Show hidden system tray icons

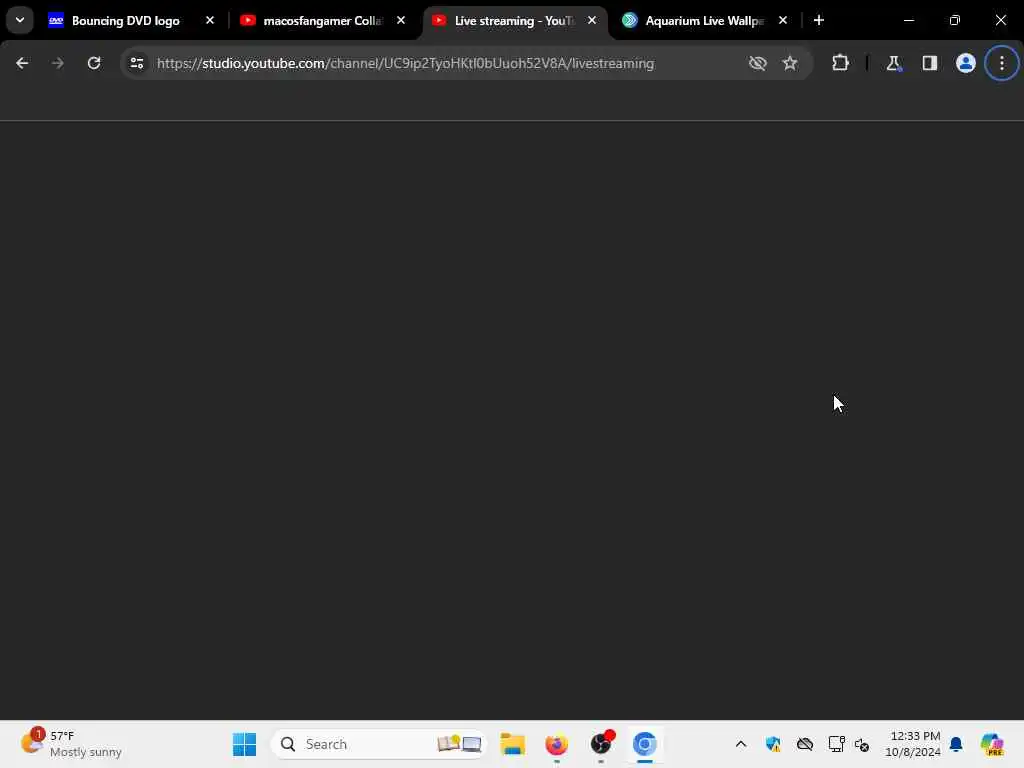[x=741, y=744]
